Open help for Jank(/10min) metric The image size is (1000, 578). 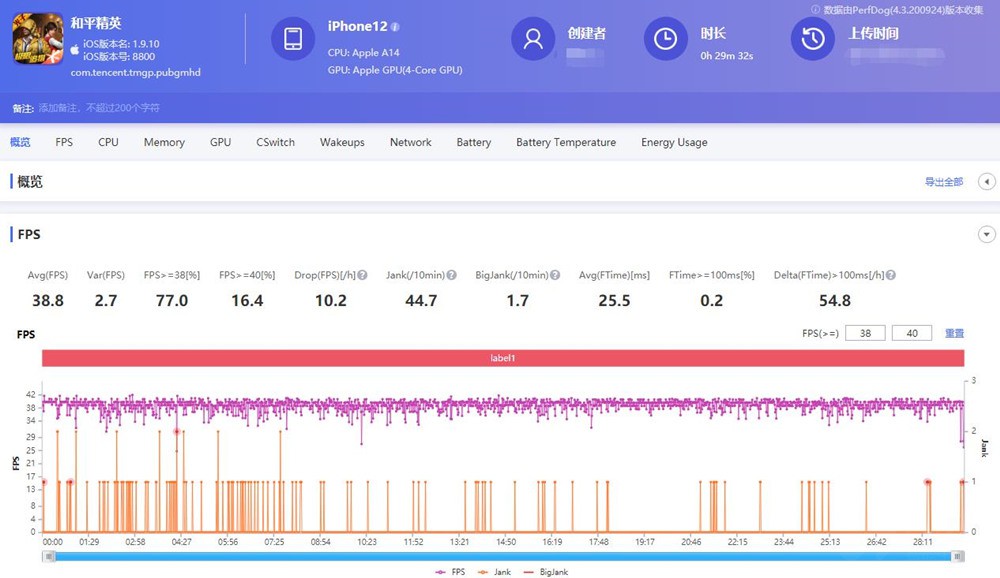(452, 275)
